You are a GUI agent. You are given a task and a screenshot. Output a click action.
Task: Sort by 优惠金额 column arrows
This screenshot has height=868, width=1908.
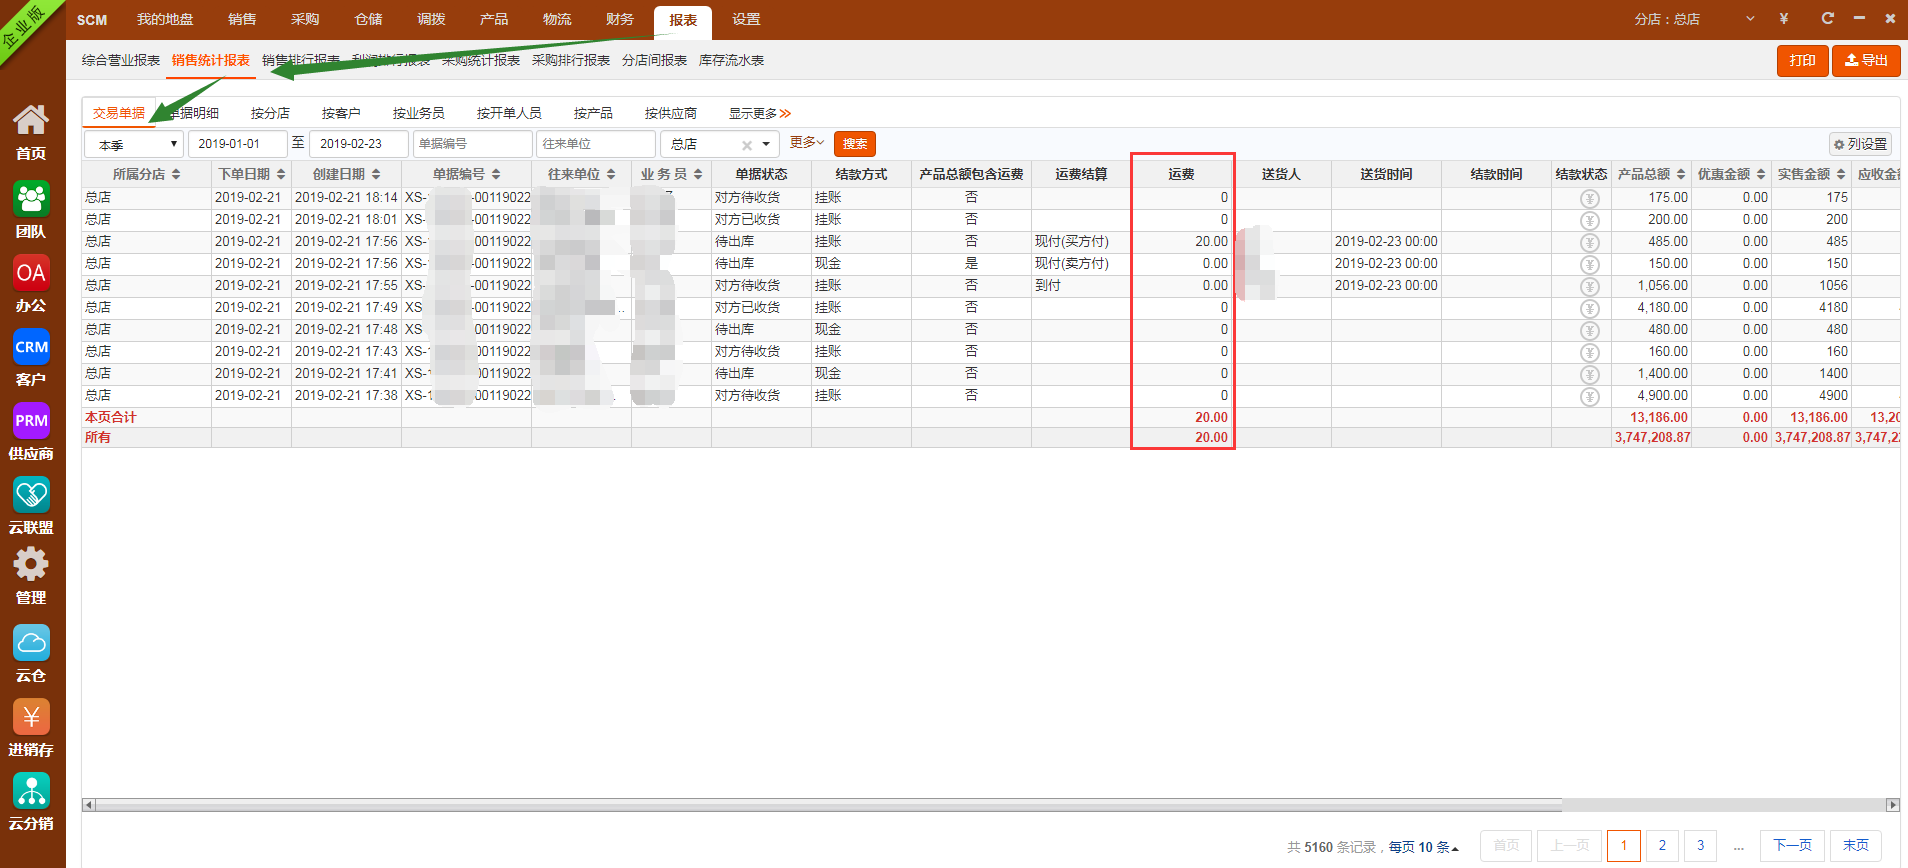point(1761,174)
